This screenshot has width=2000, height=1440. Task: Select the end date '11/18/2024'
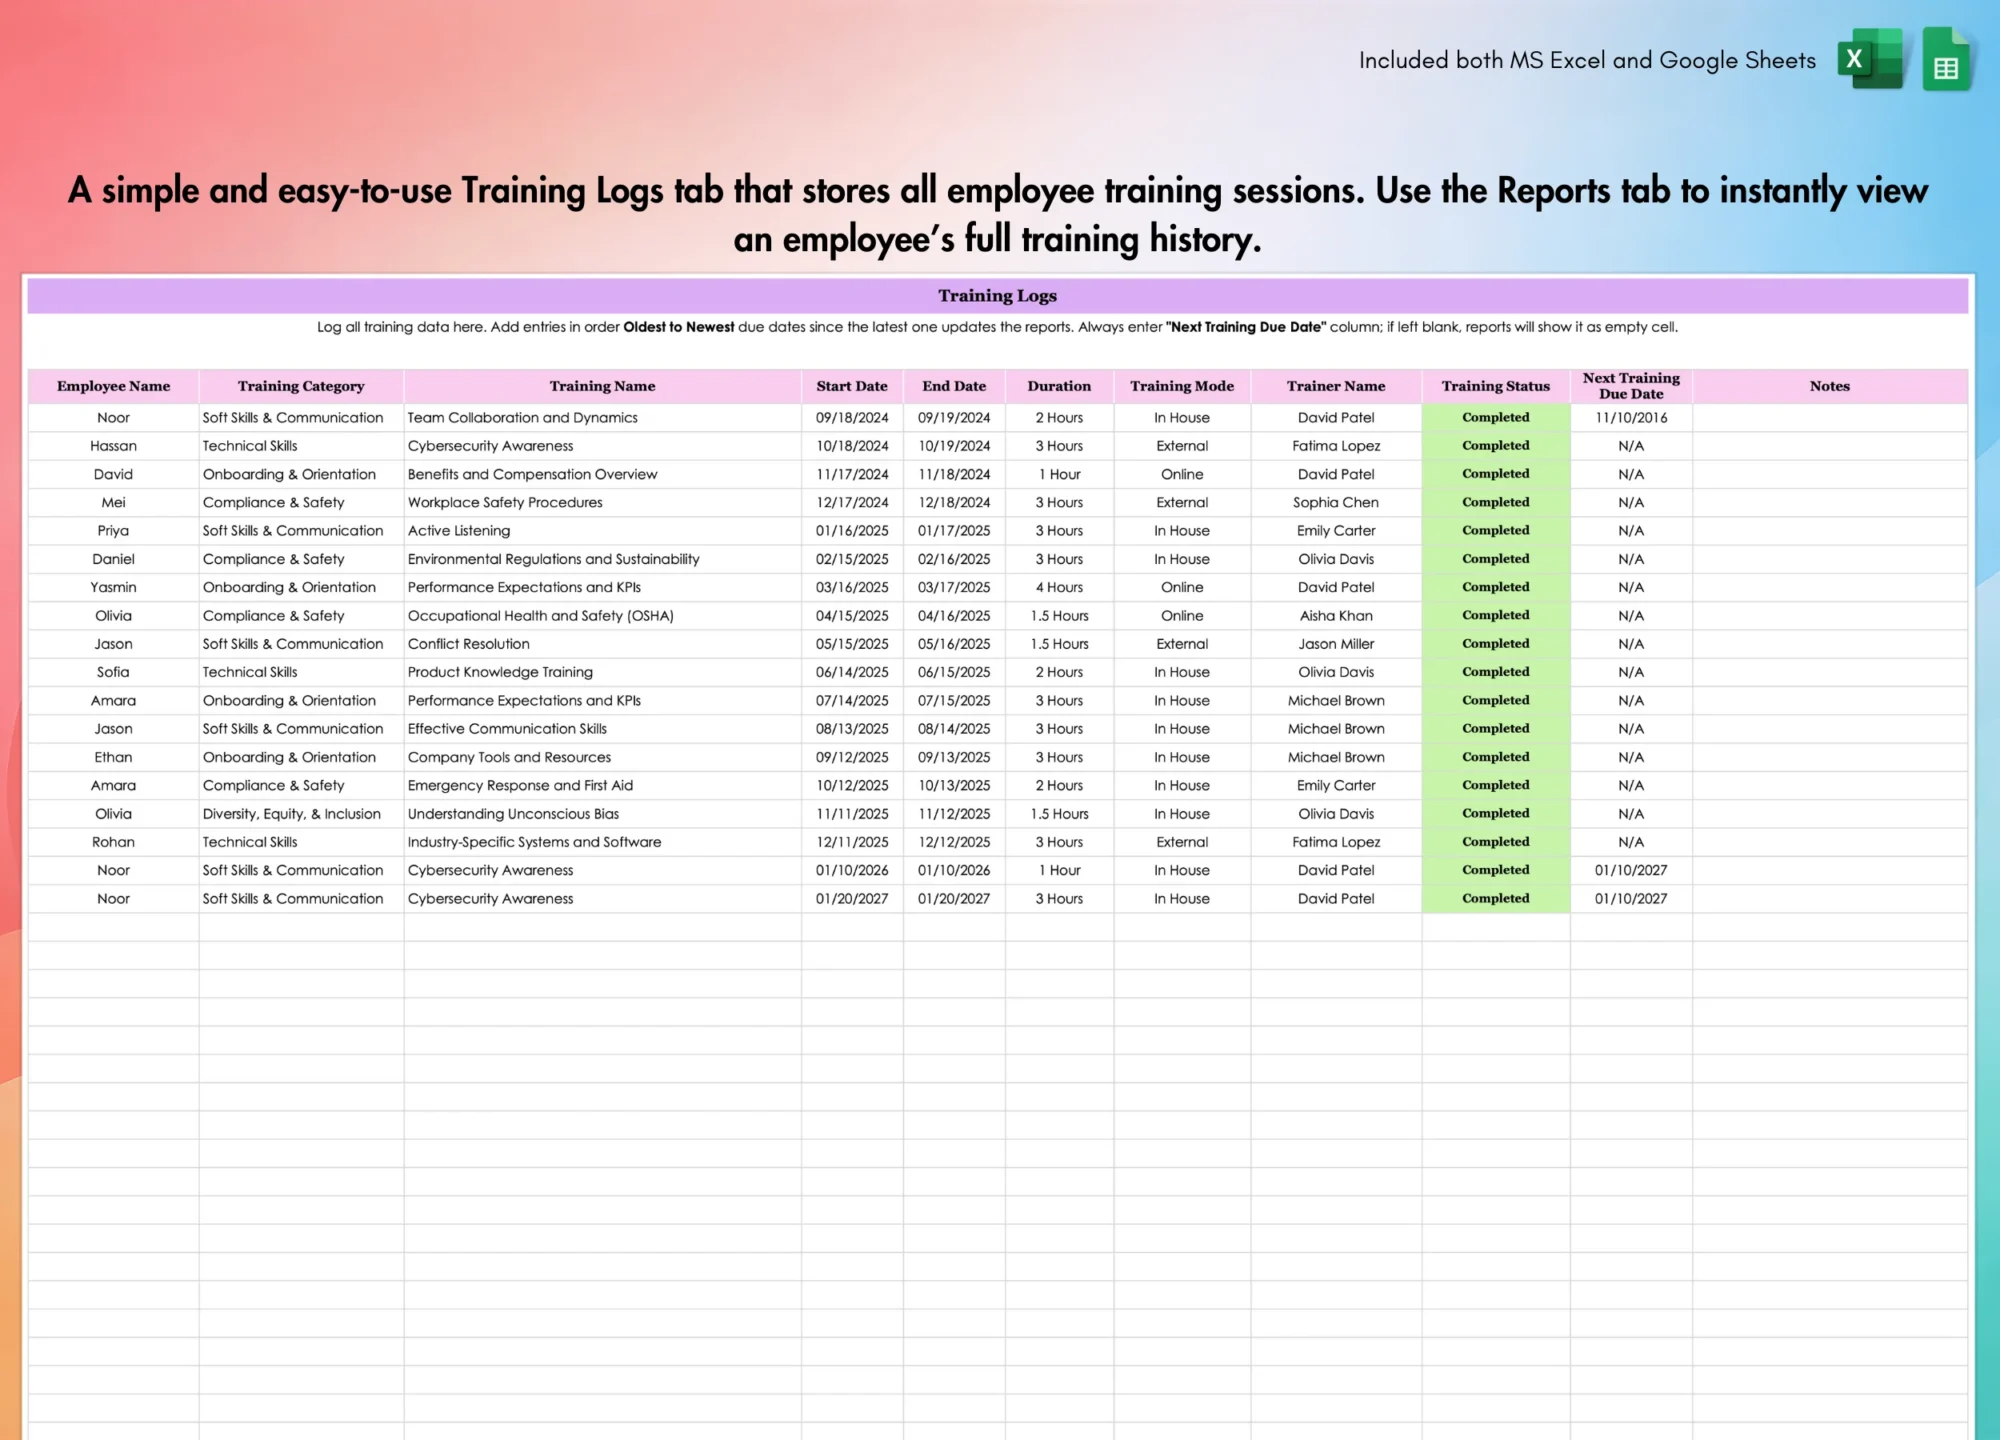(x=954, y=474)
